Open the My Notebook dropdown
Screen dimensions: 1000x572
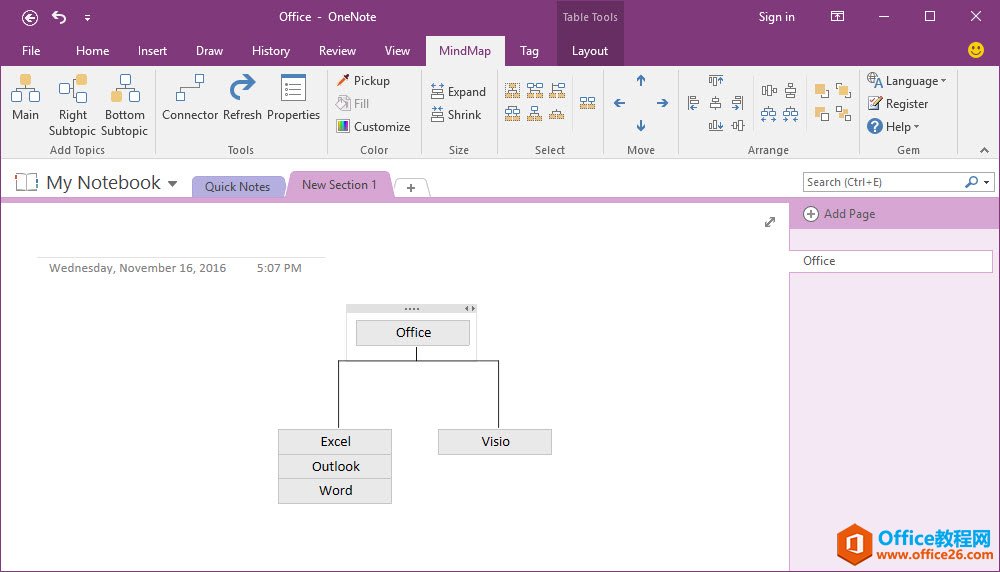pos(172,184)
